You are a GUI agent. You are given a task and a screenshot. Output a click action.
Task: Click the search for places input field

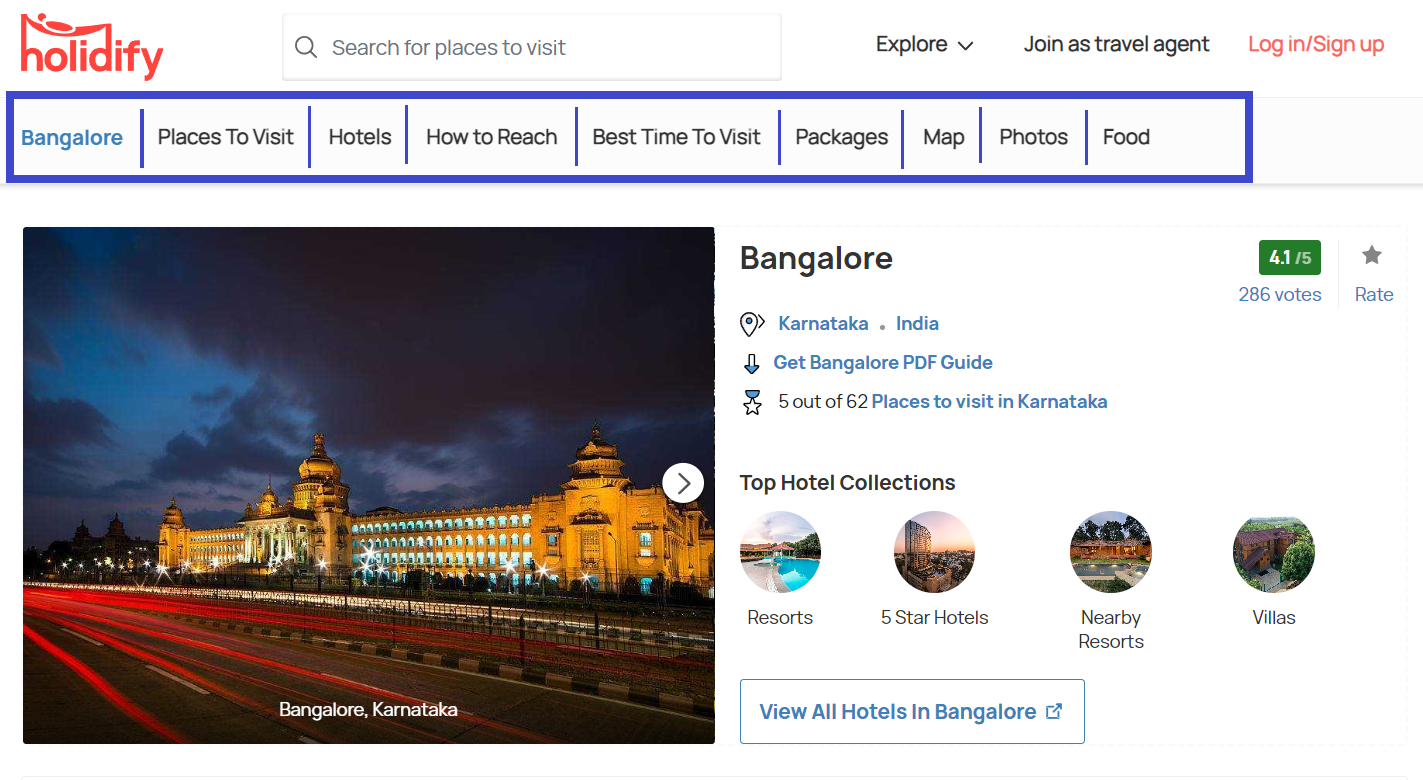[532, 47]
